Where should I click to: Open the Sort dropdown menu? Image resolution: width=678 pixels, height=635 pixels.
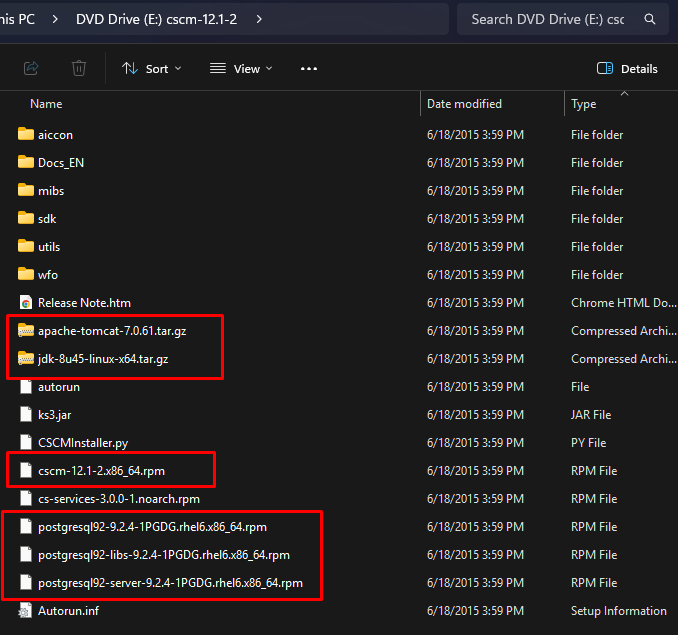coord(152,69)
